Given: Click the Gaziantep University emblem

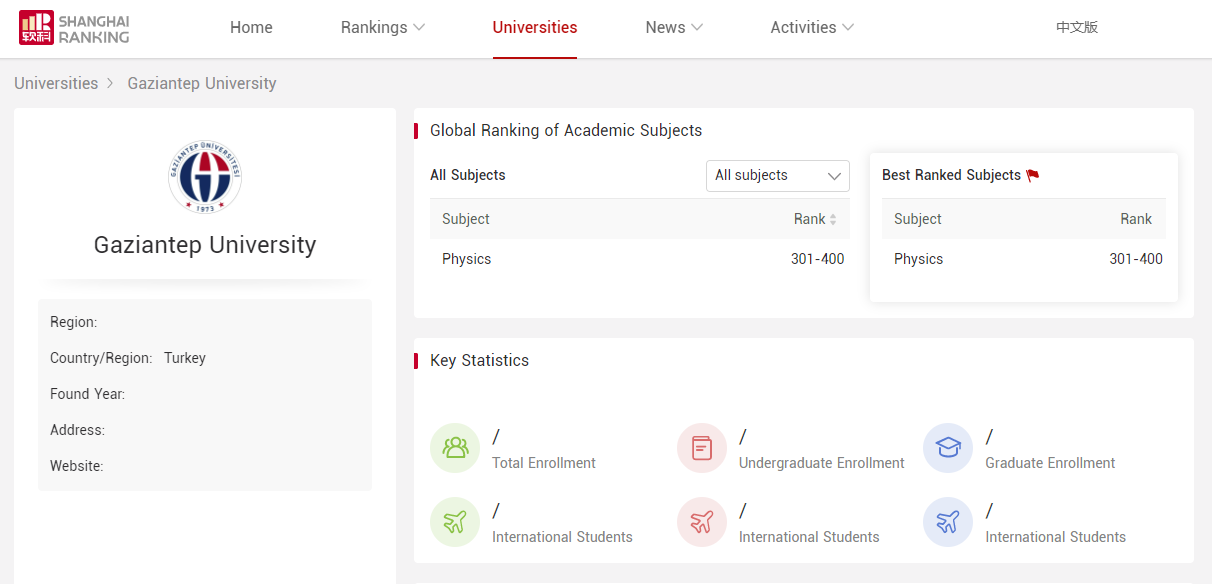Looking at the screenshot, I should pos(205,177).
